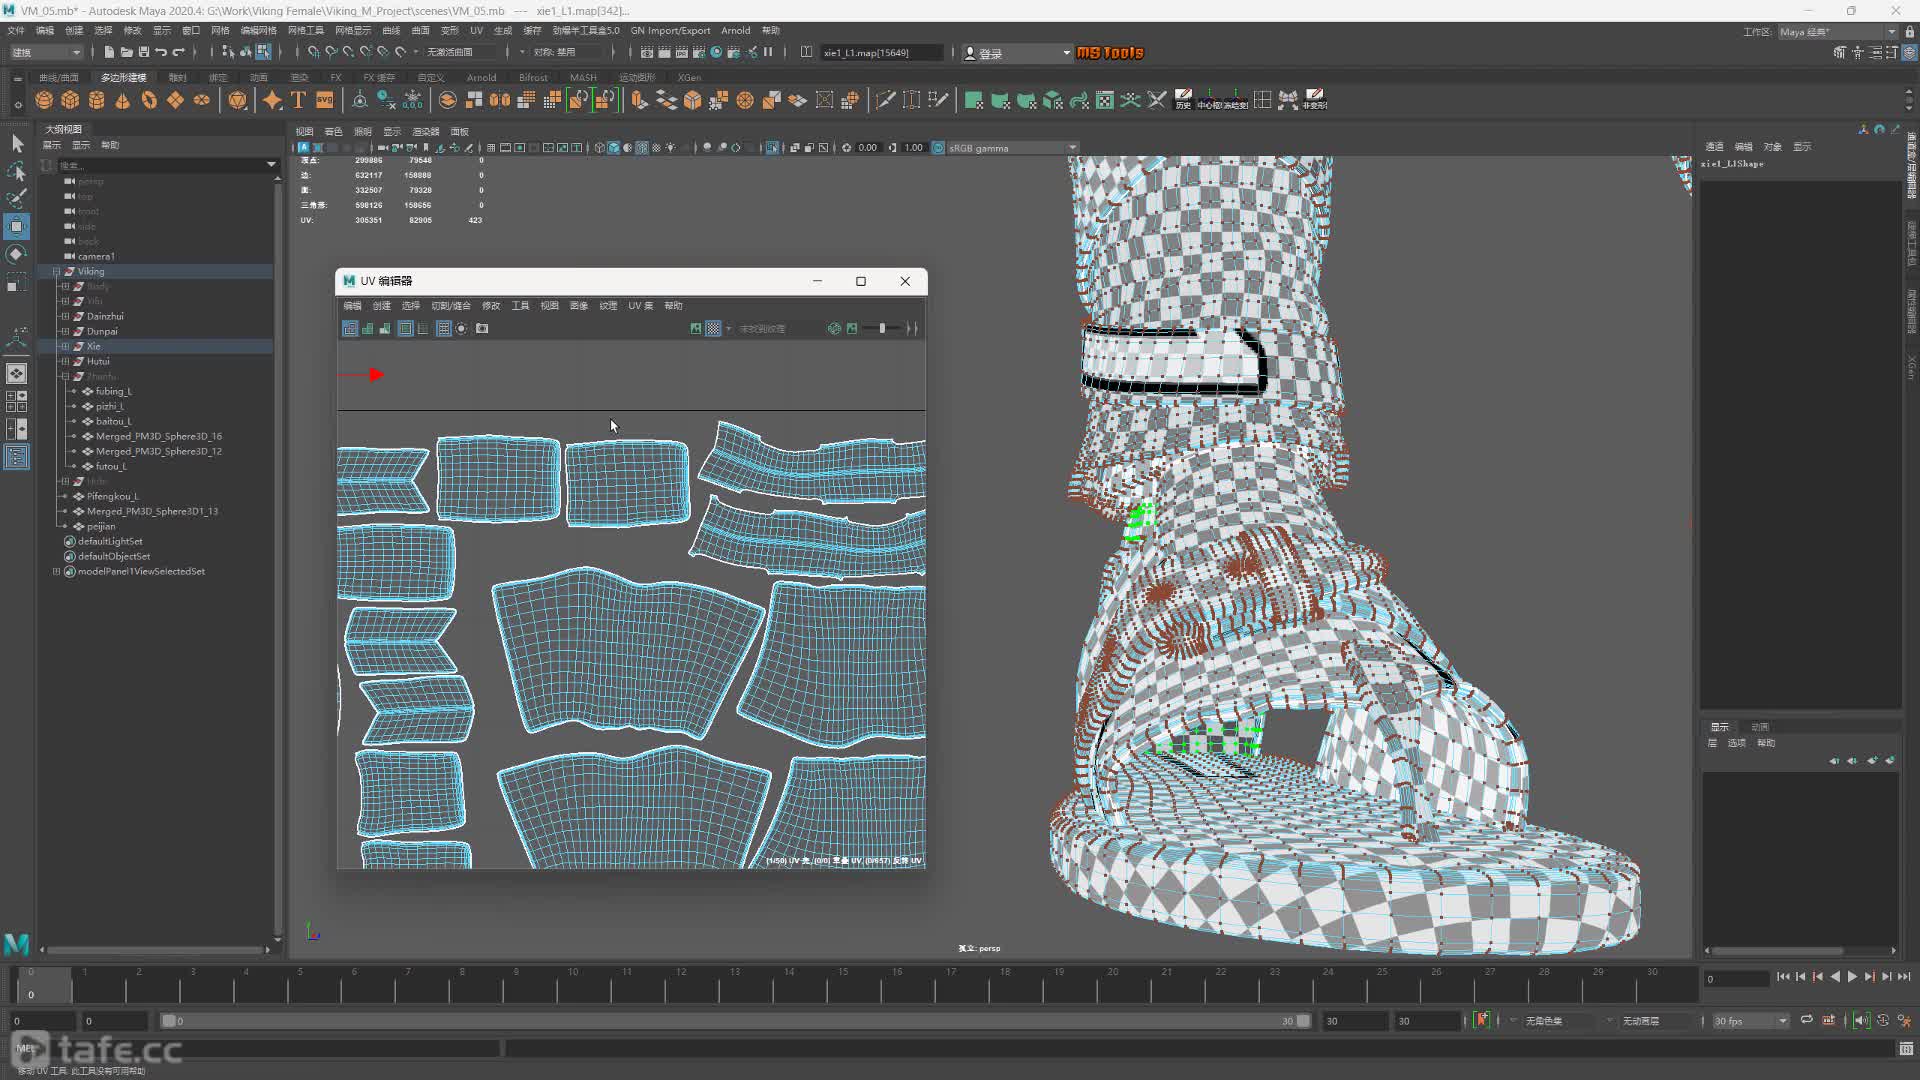Select the Rotate tool in toolbox
The height and width of the screenshot is (1080, 1920).
coord(17,254)
